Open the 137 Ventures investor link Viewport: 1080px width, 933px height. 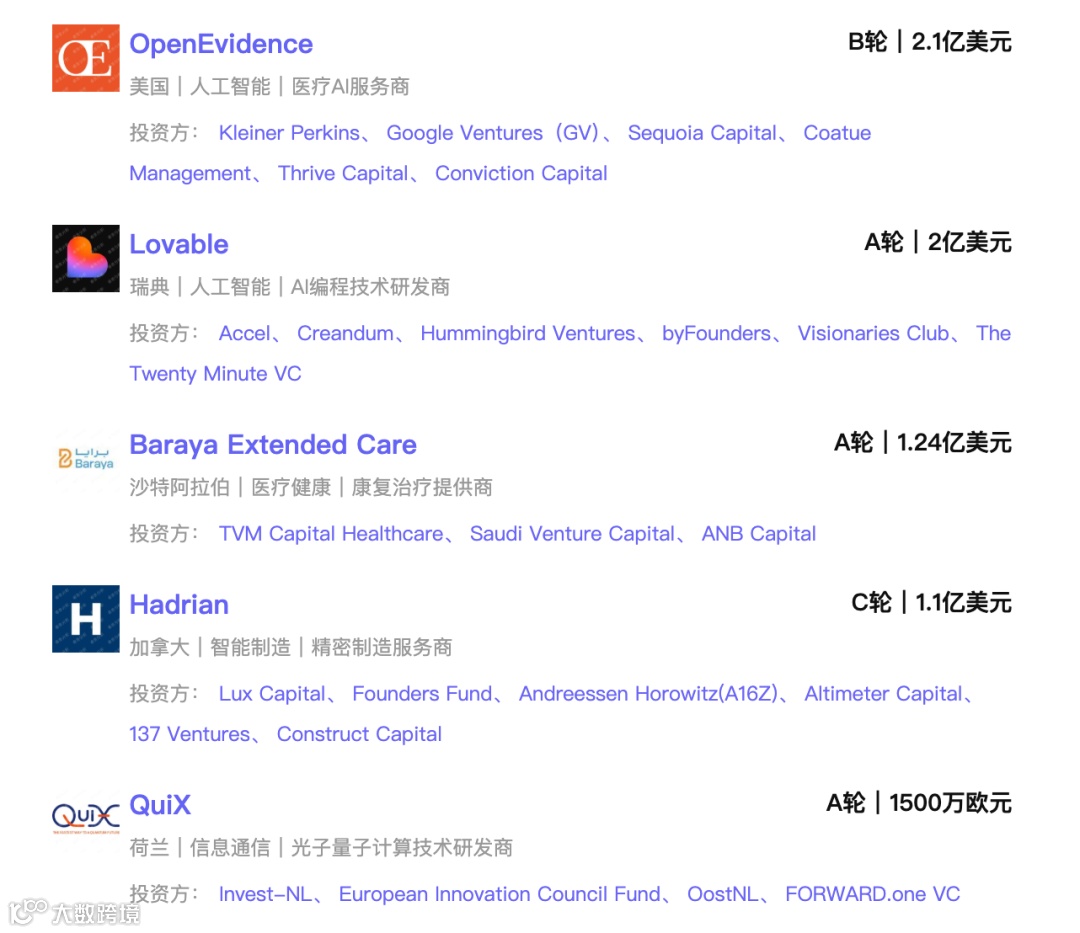[x=189, y=734]
